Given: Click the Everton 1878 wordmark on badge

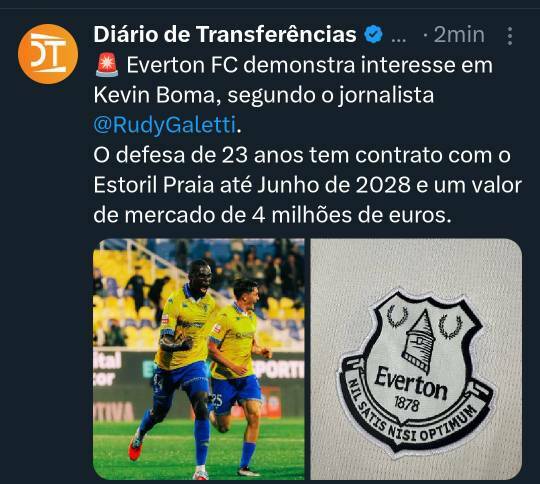Looking at the screenshot, I should [x=411, y=388].
